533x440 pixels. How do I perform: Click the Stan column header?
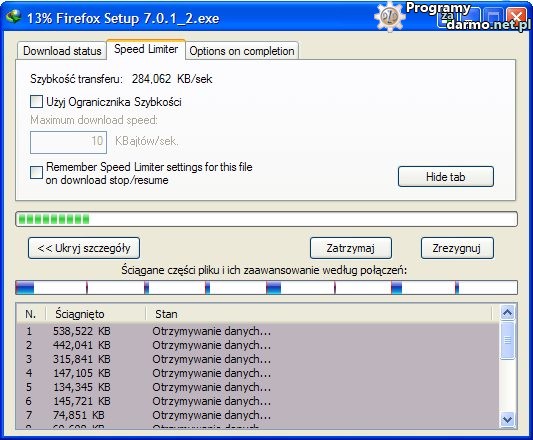click(319, 314)
